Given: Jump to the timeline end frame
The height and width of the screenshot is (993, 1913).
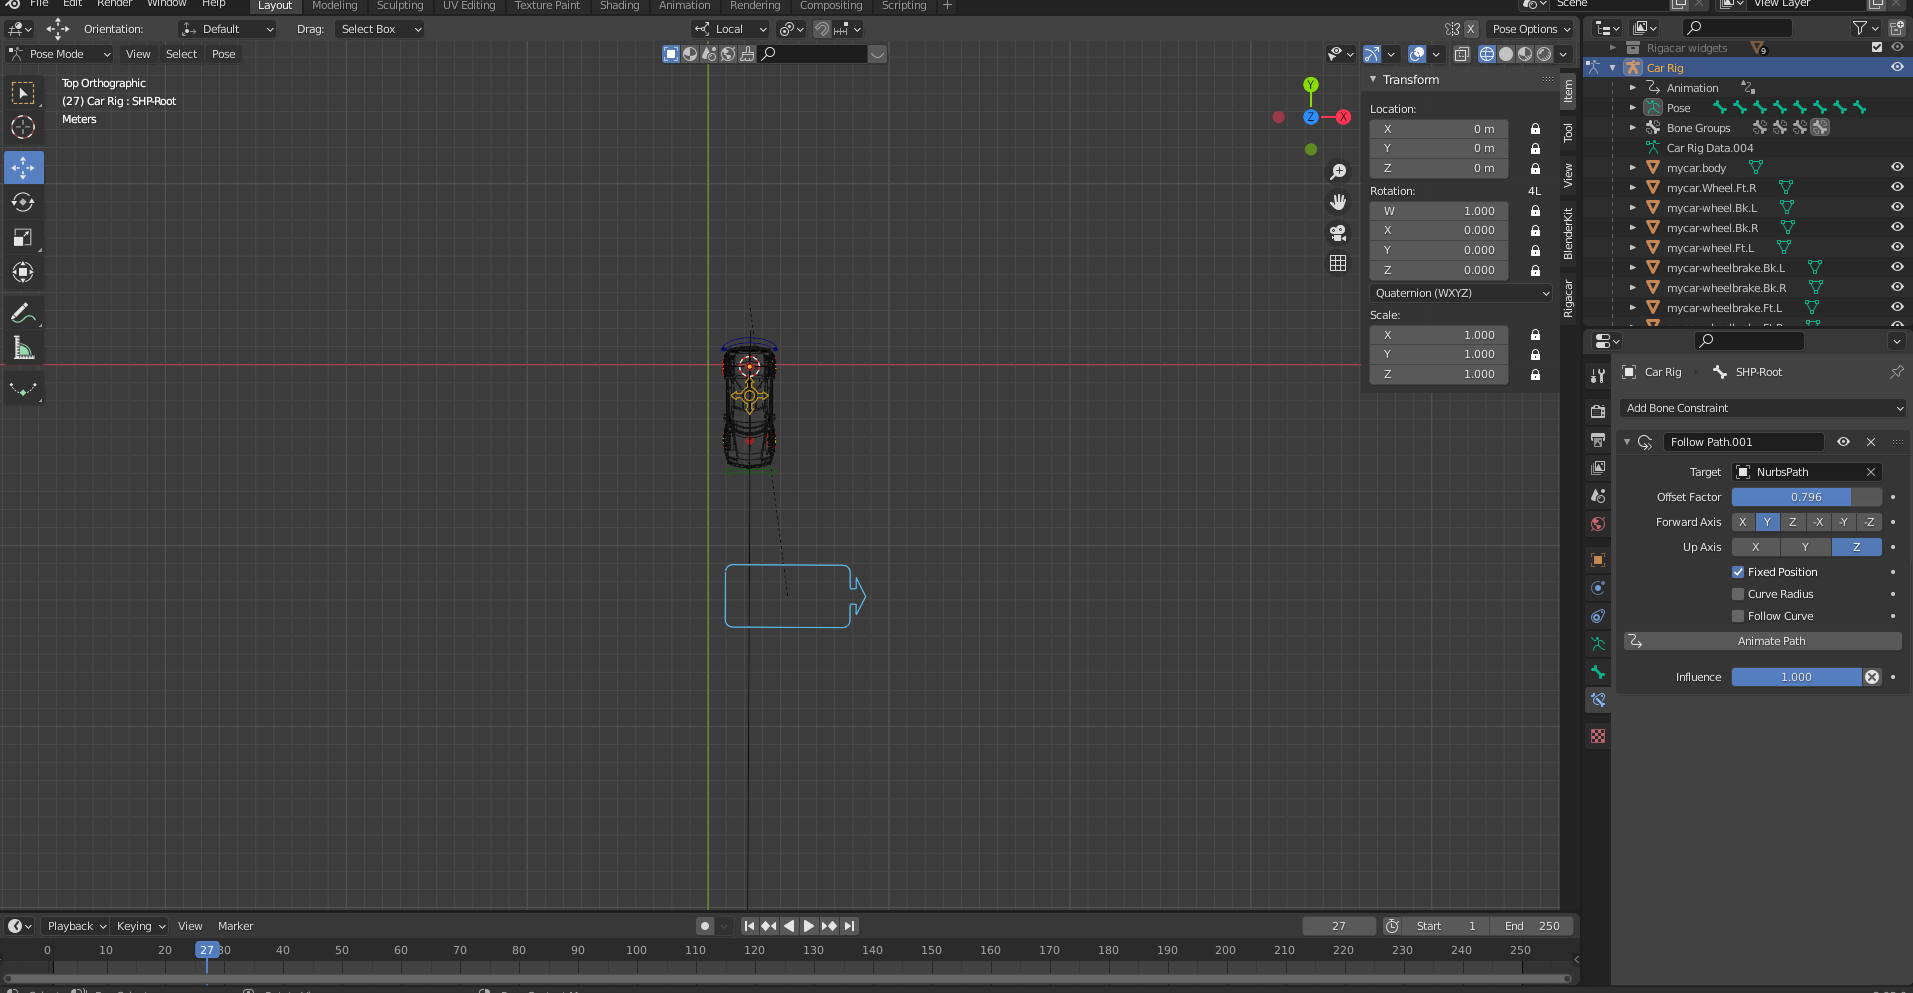Looking at the screenshot, I should pos(849,926).
